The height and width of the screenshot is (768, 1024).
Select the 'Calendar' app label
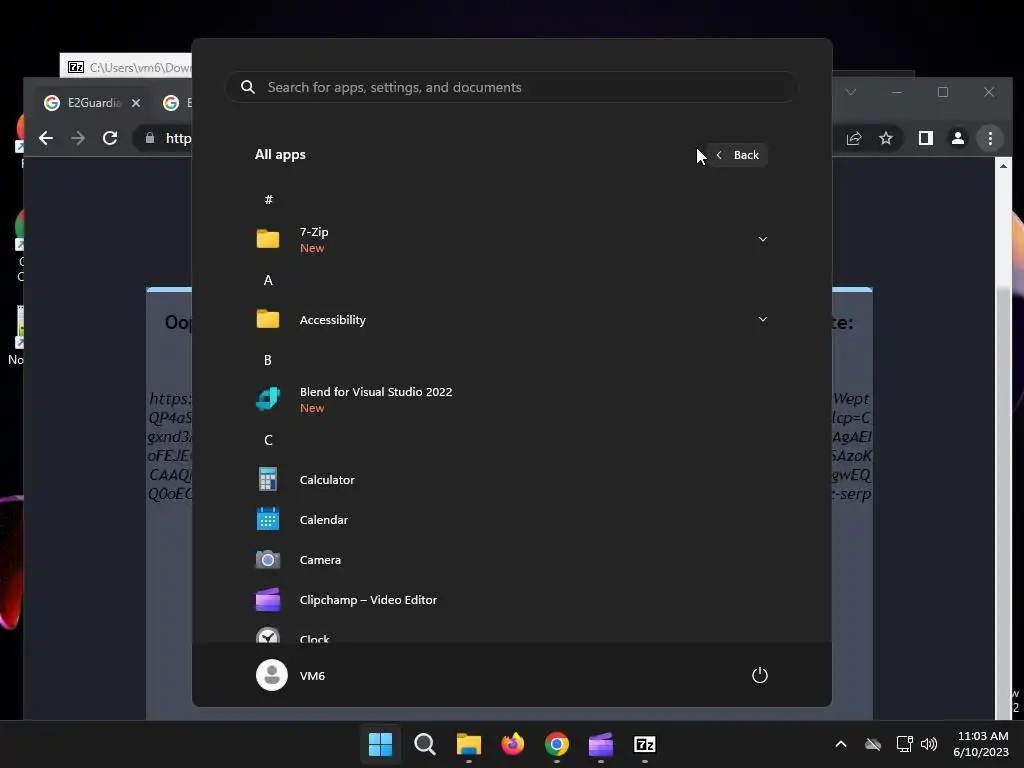(x=324, y=520)
